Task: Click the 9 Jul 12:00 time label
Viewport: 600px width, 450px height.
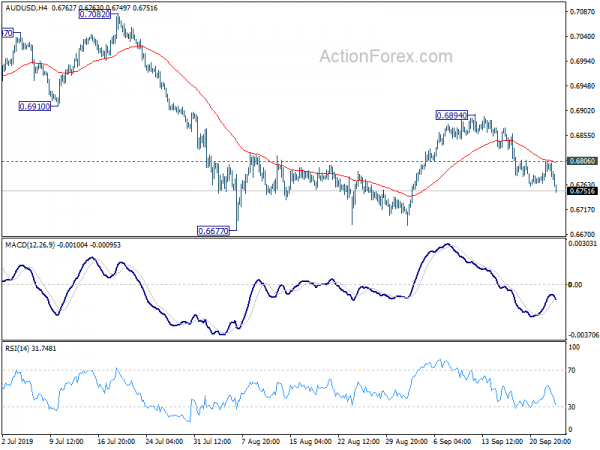Action: coord(67,441)
